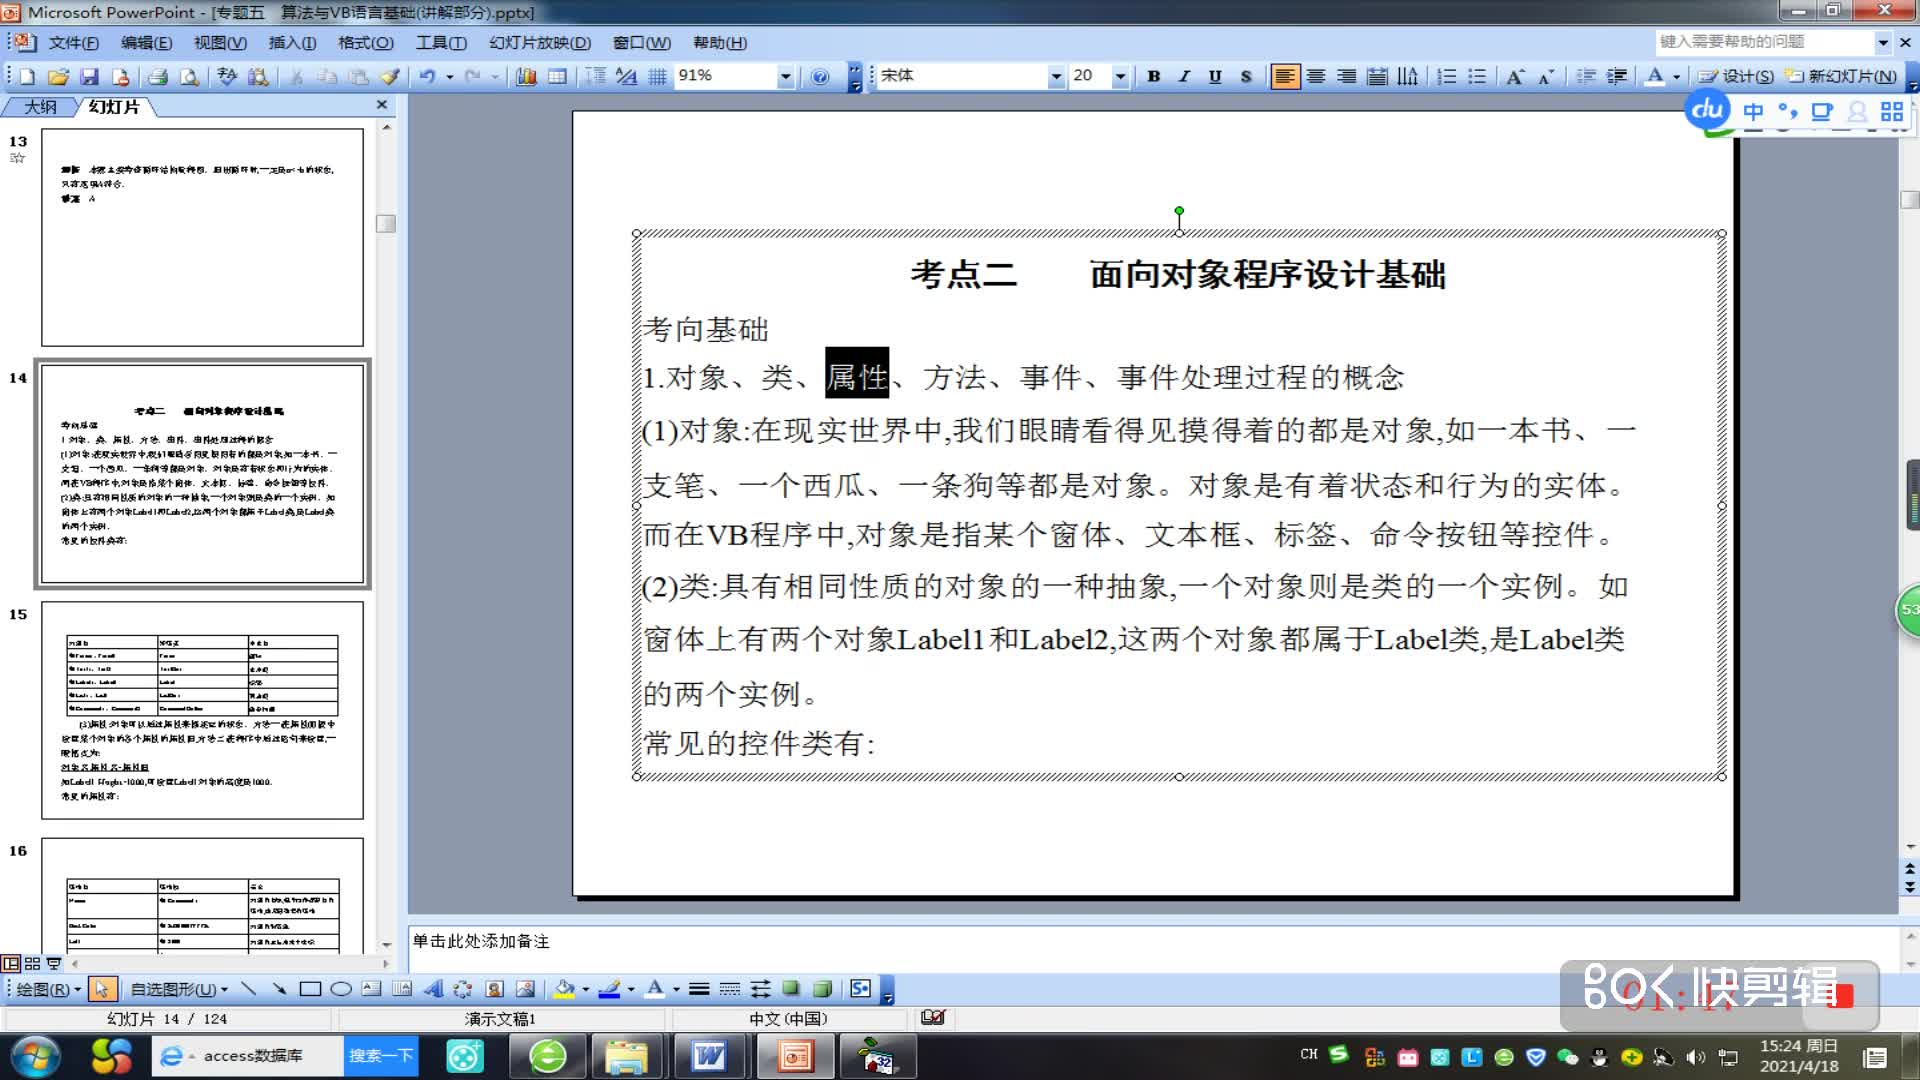Click the Print icon

point(157,77)
